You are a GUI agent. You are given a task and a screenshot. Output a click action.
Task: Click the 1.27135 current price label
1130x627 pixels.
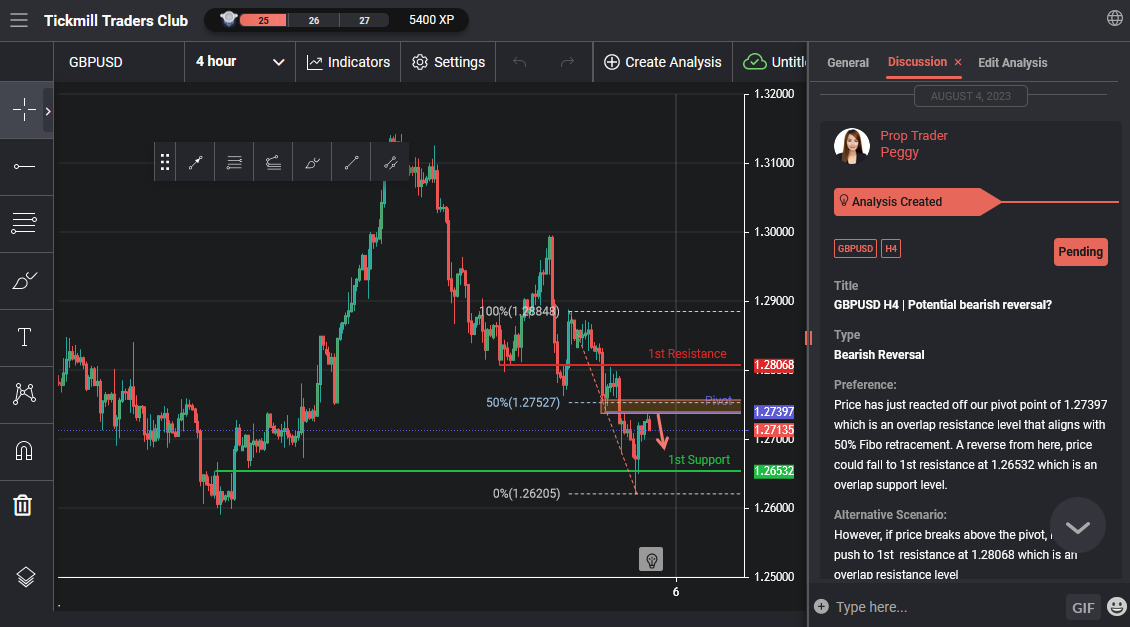coord(773,430)
